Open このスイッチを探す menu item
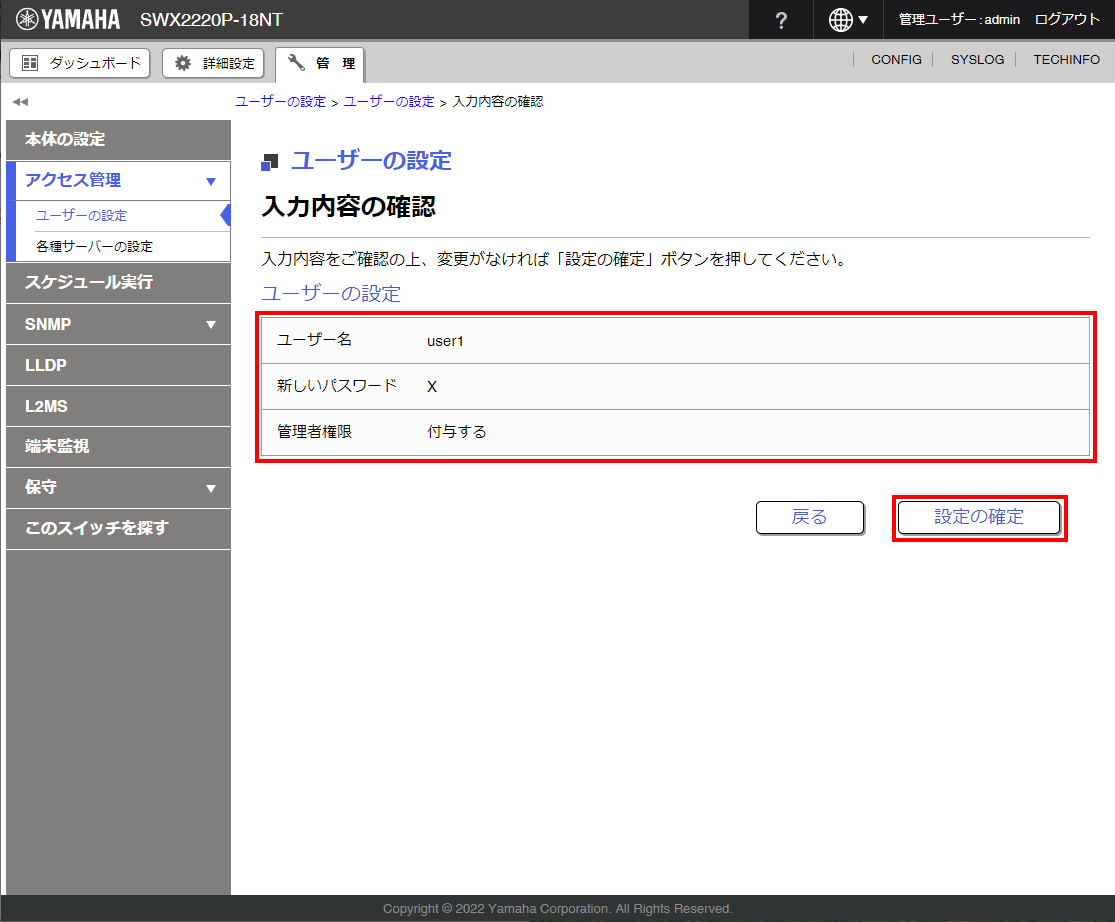Screen dimensions: 1115x922 click(x=97, y=528)
